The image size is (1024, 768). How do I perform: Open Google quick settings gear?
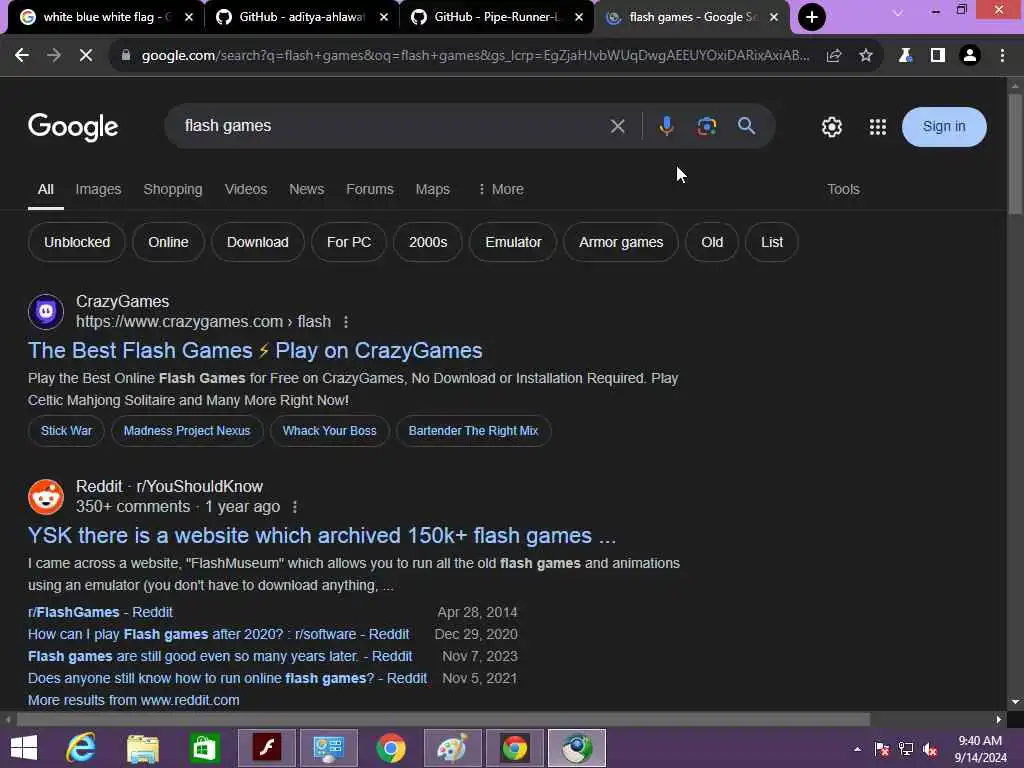(x=831, y=127)
